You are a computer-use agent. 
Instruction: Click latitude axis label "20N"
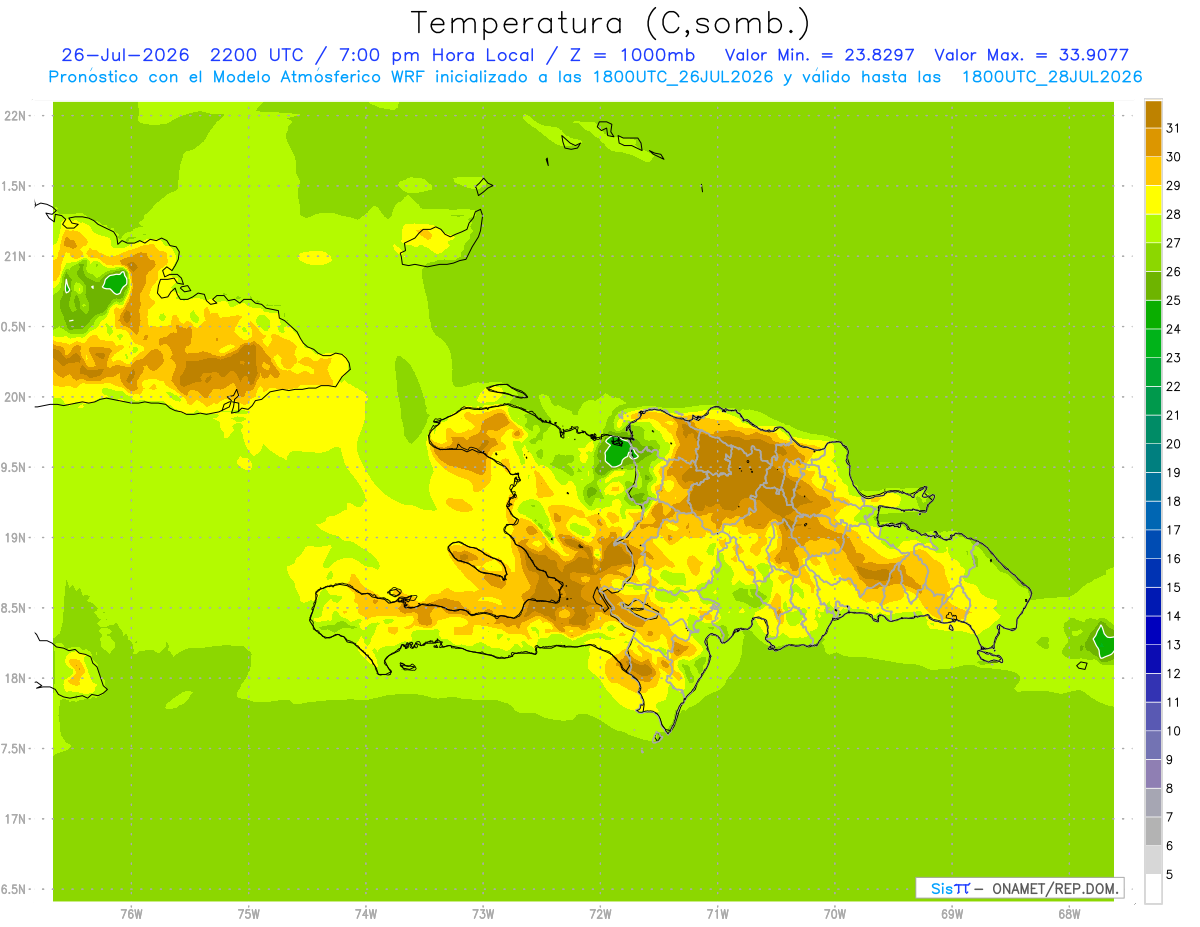point(15,397)
